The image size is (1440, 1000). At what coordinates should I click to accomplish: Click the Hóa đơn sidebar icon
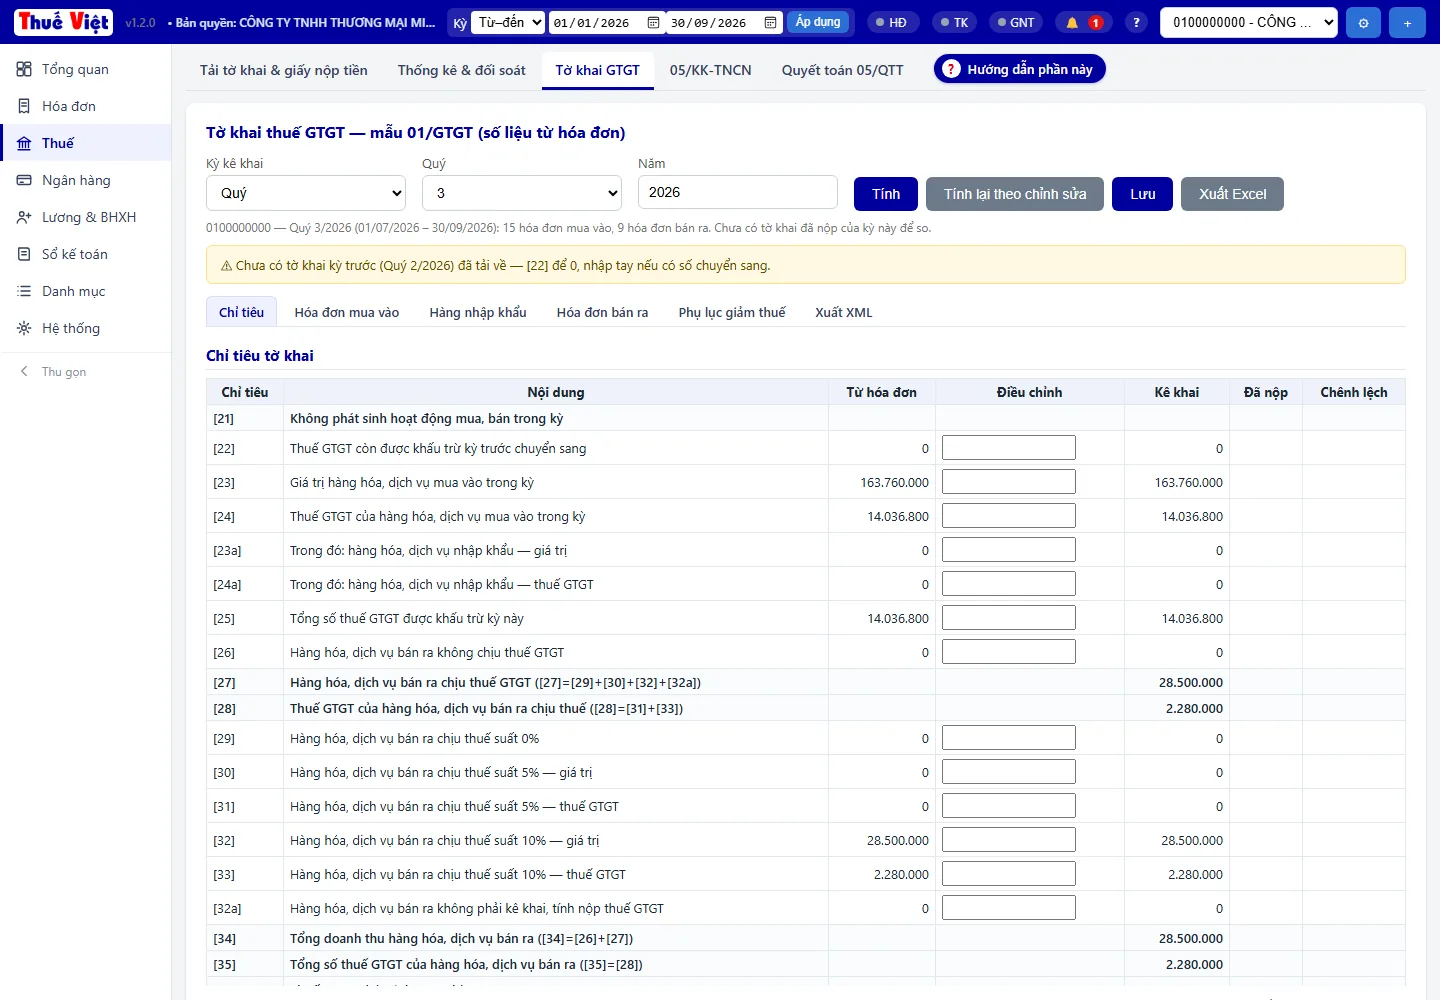coord(24,106)
